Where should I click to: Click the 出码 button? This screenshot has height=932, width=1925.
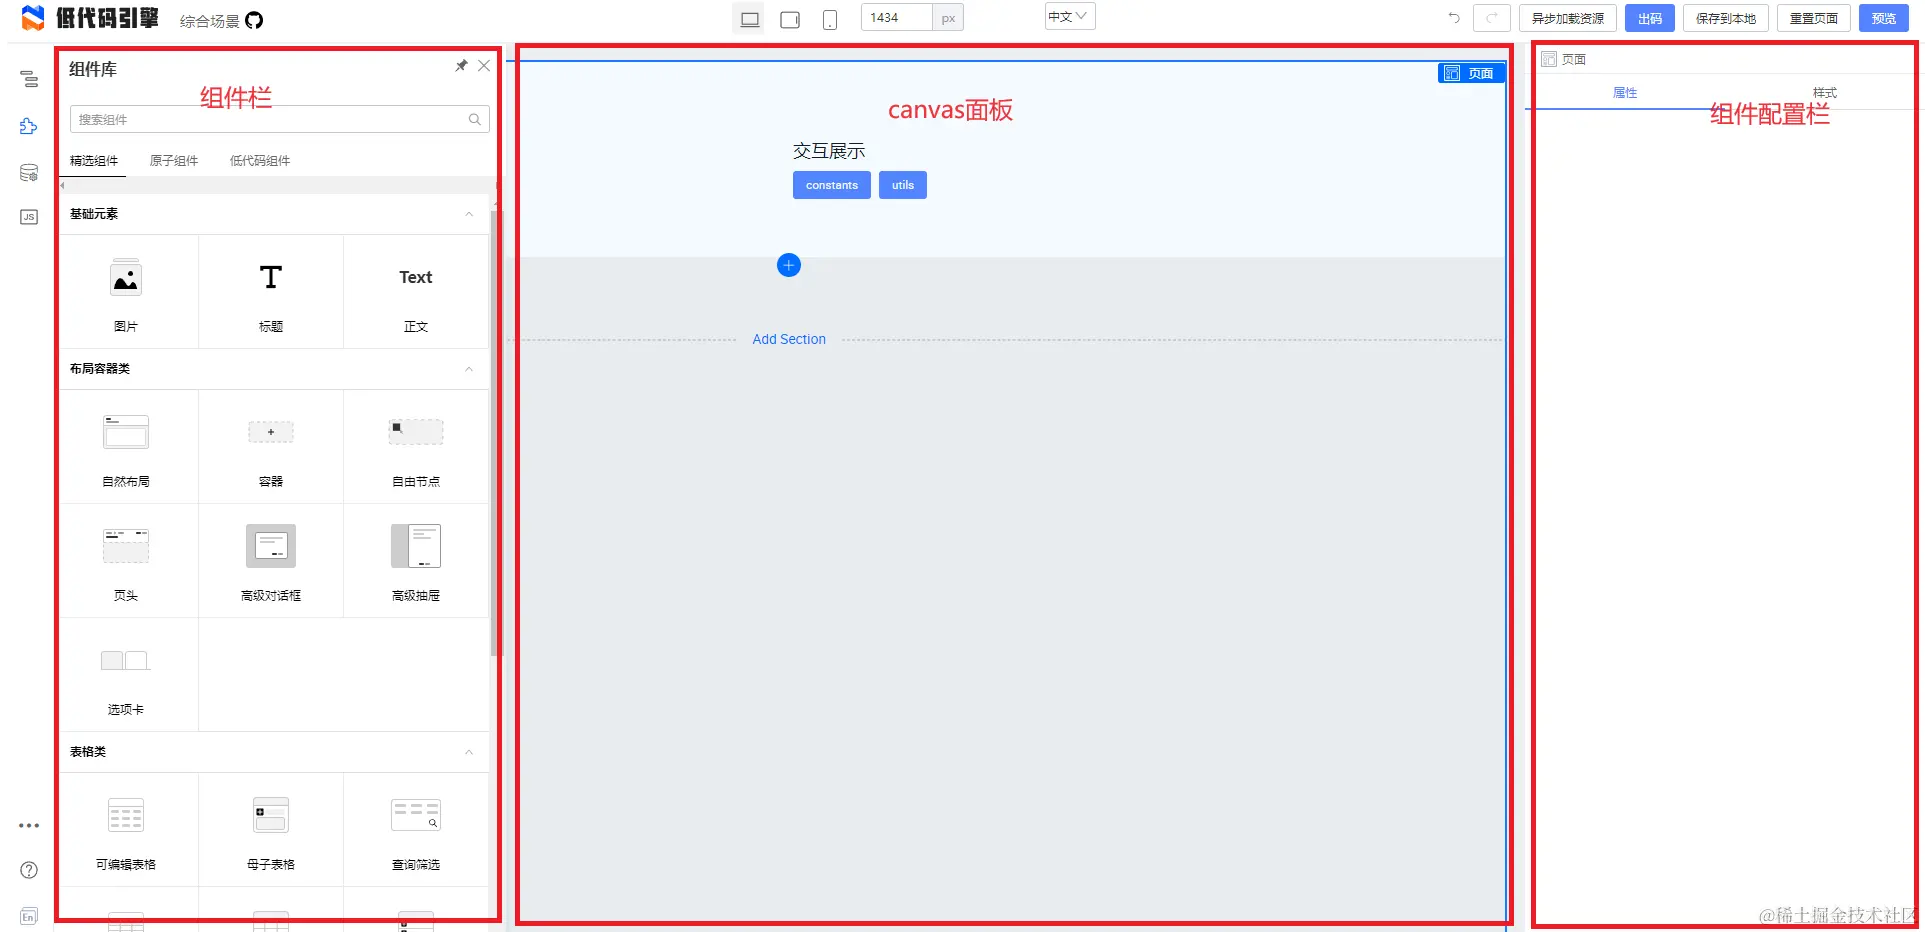(1649, 18)
